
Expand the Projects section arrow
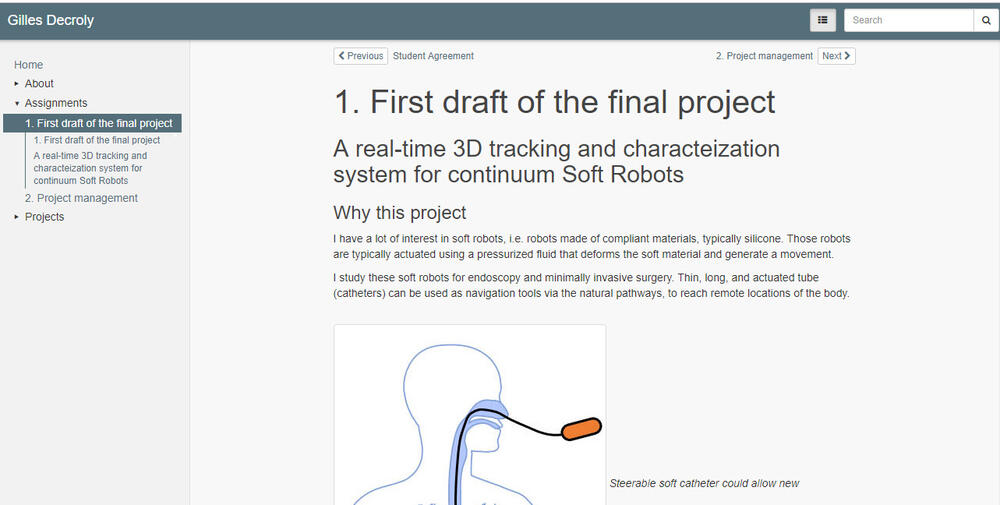pos(17,217)
